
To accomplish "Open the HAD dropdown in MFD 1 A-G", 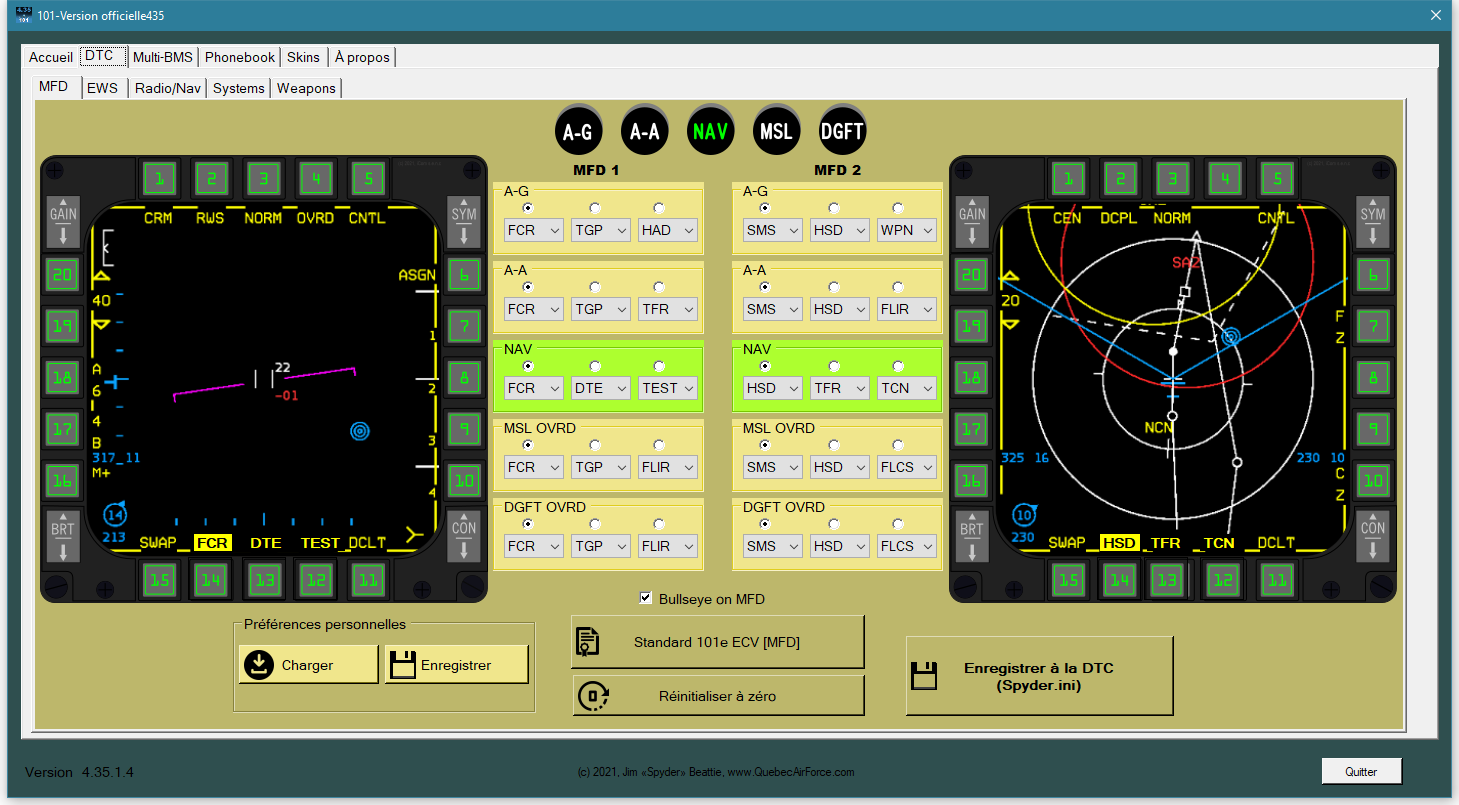I will coord(668,230).
